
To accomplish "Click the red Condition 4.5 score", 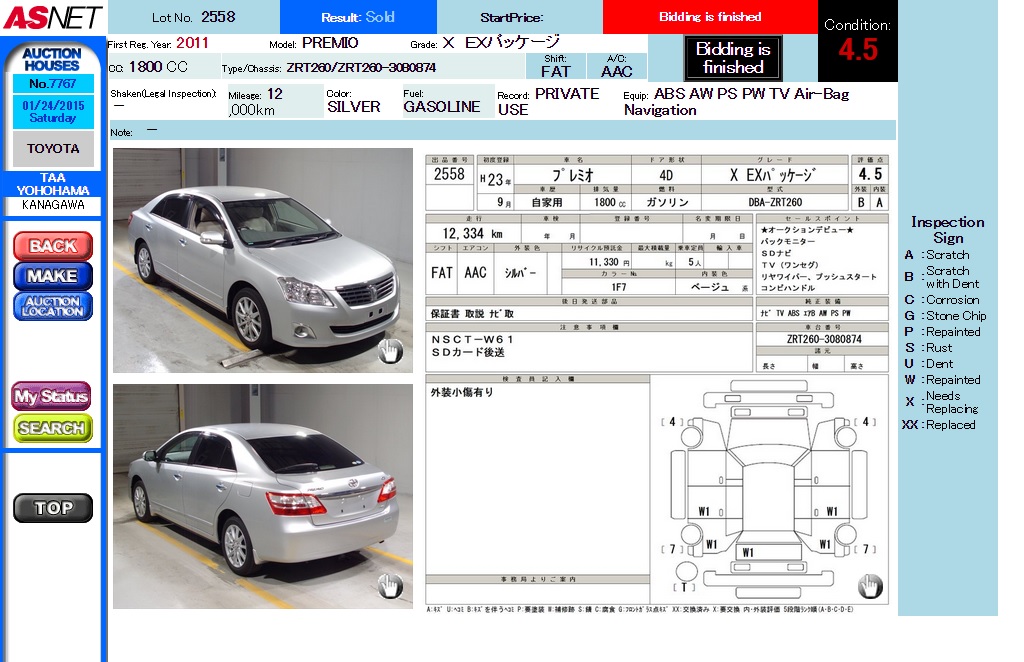I will [x=857, y=50].
